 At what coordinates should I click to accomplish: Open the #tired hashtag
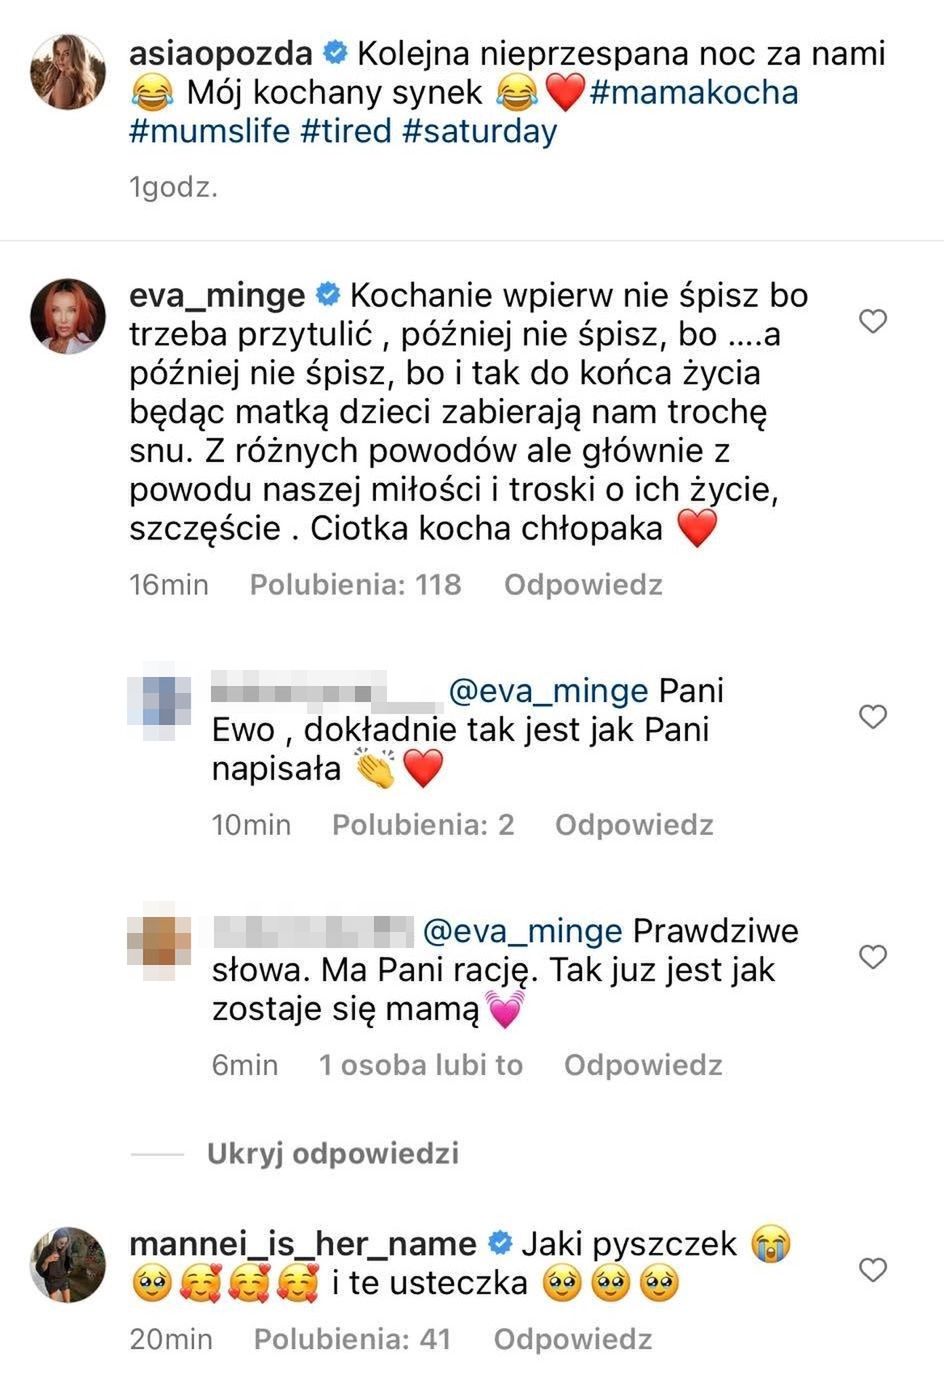point(346,131)
